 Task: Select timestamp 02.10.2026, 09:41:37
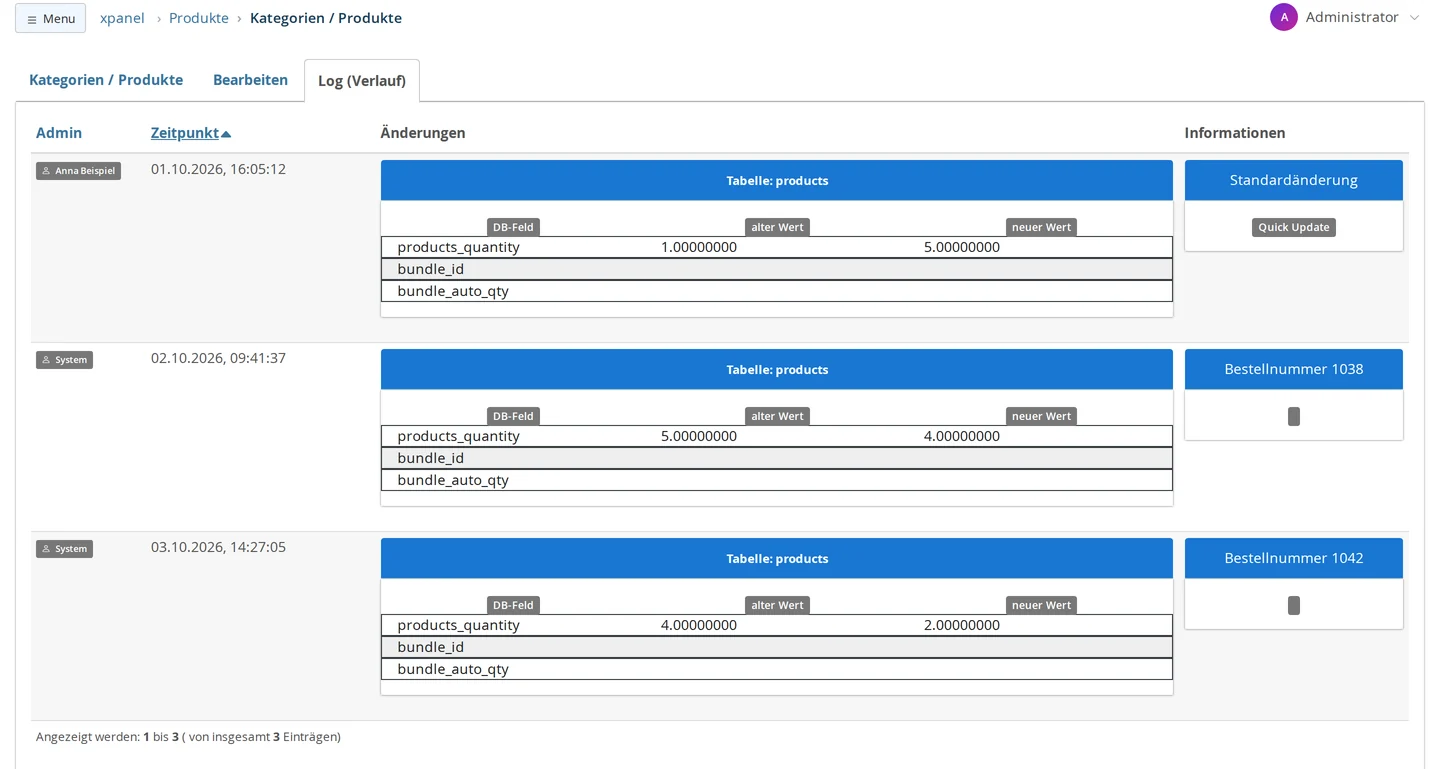(x=218, y=358)
